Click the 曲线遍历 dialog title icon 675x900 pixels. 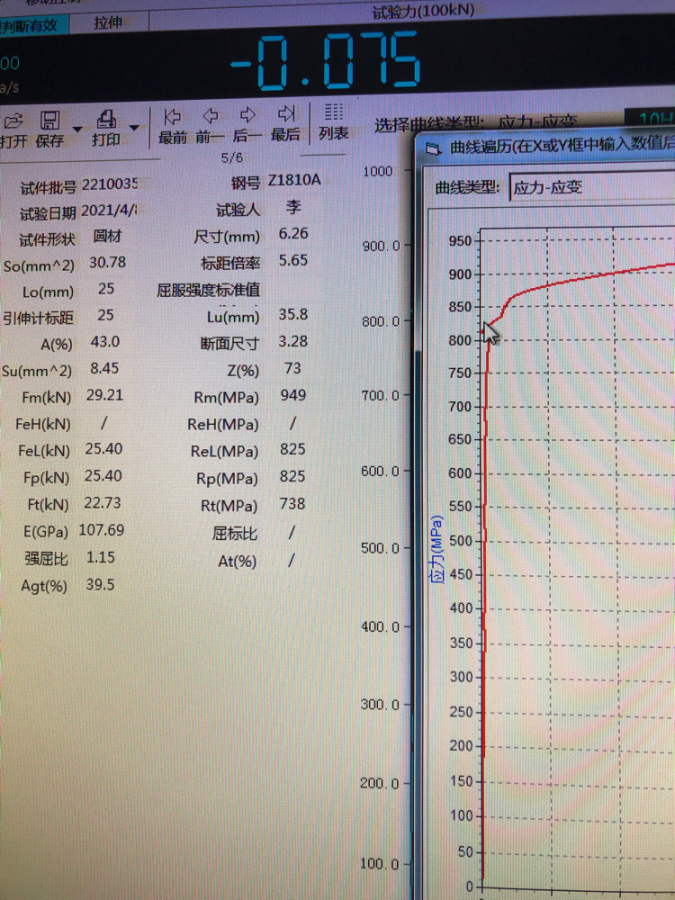pos(433,149)
